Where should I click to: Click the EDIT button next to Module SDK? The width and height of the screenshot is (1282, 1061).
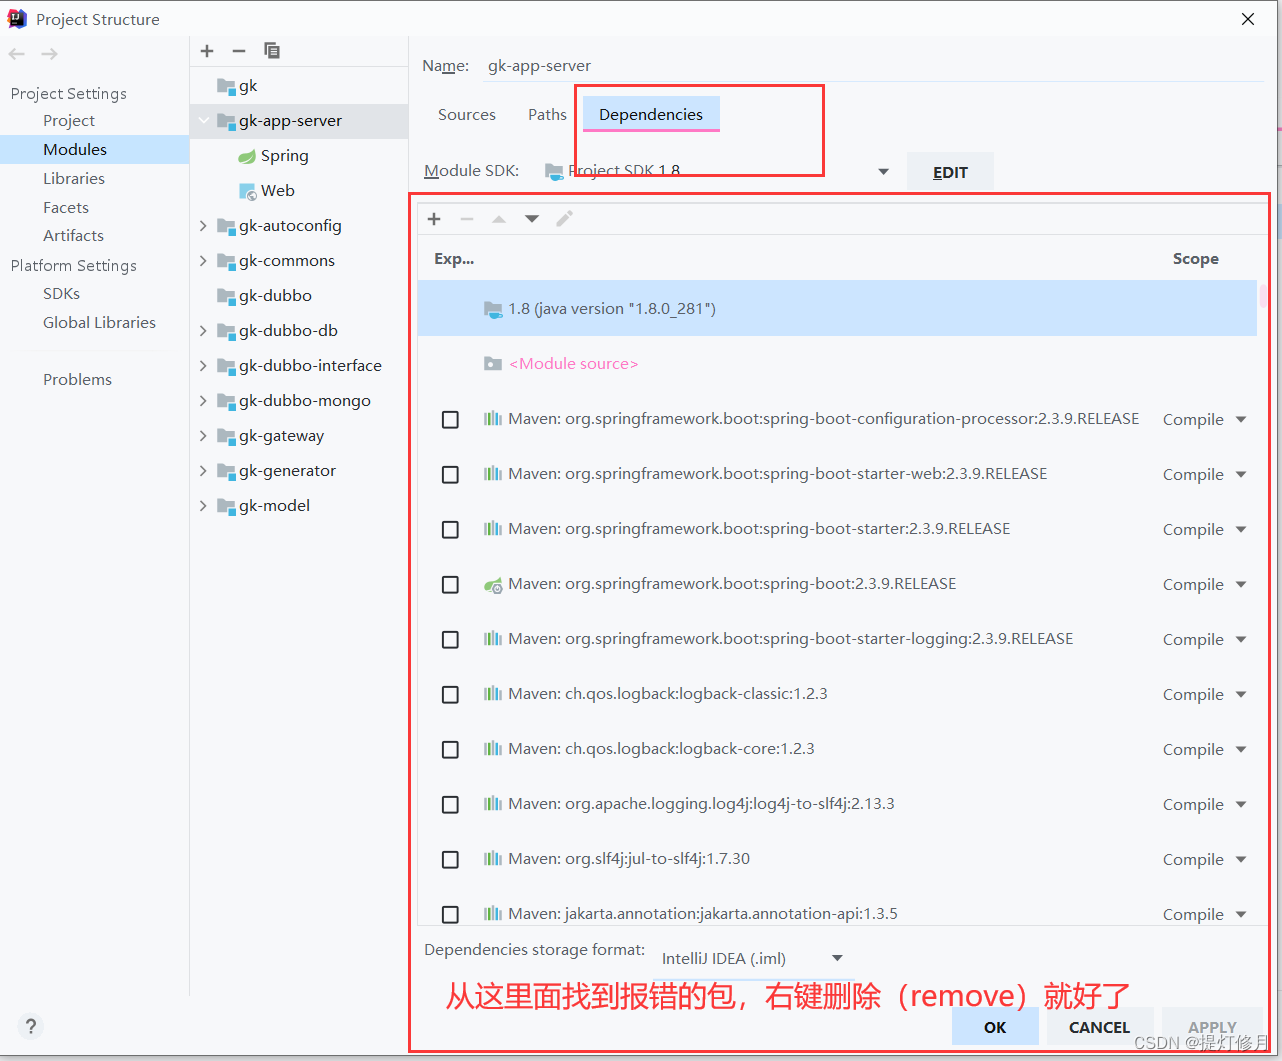949,171
